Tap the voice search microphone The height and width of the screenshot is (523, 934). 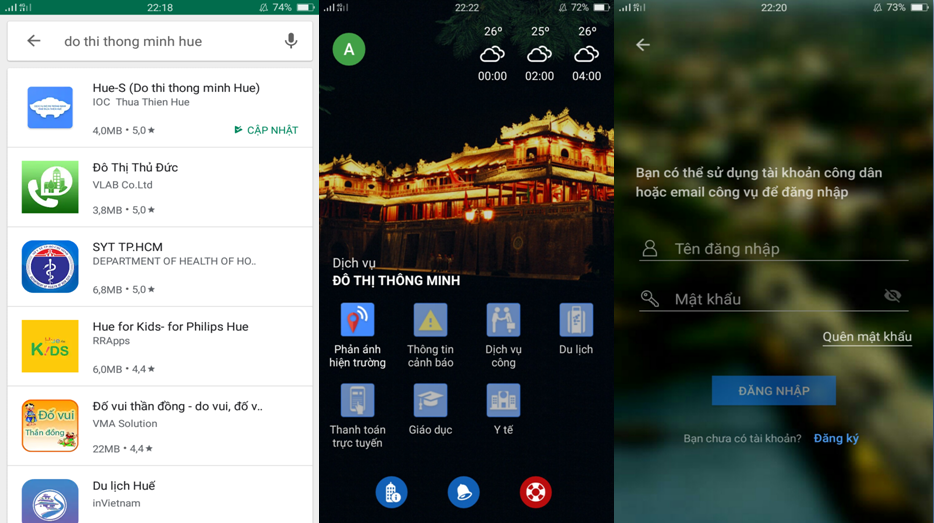[291, 41]
